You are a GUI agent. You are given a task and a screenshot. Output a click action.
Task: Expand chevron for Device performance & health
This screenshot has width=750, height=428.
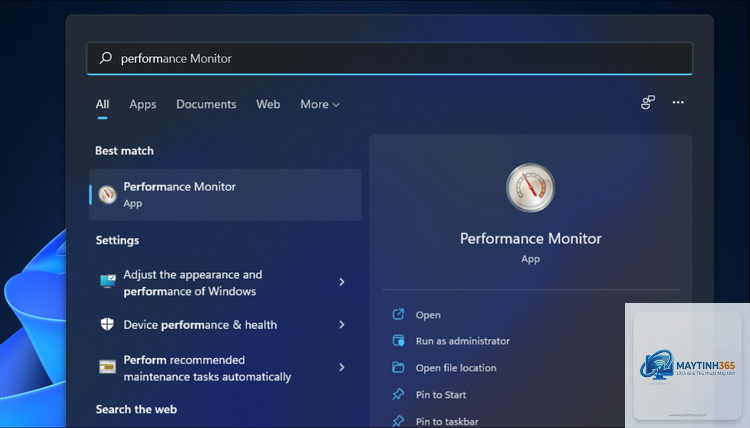point(342,325)
